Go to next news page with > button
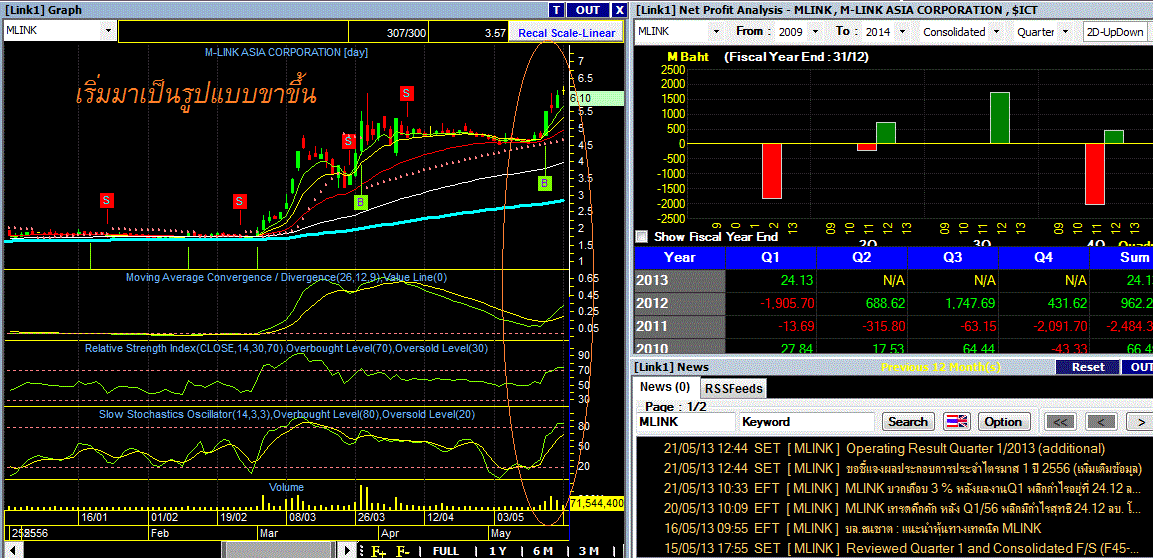This screenshot has width=1153, height=558. 1140,421
